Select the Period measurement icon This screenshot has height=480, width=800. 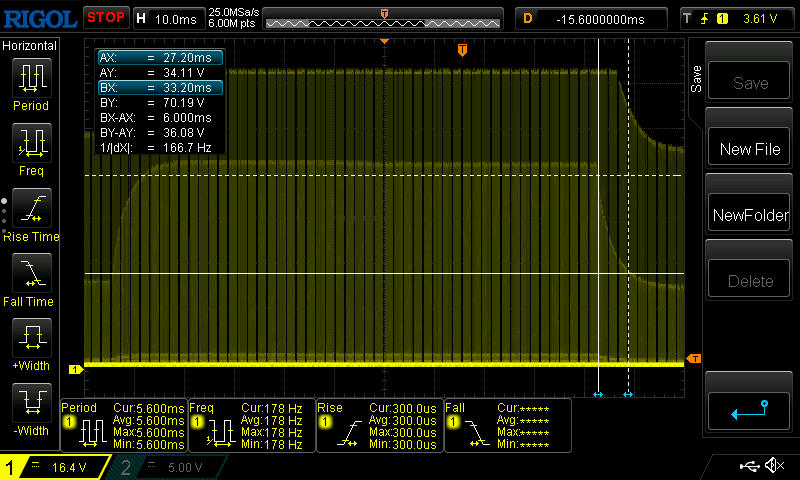pyautogui.click(x=31, y=78)
